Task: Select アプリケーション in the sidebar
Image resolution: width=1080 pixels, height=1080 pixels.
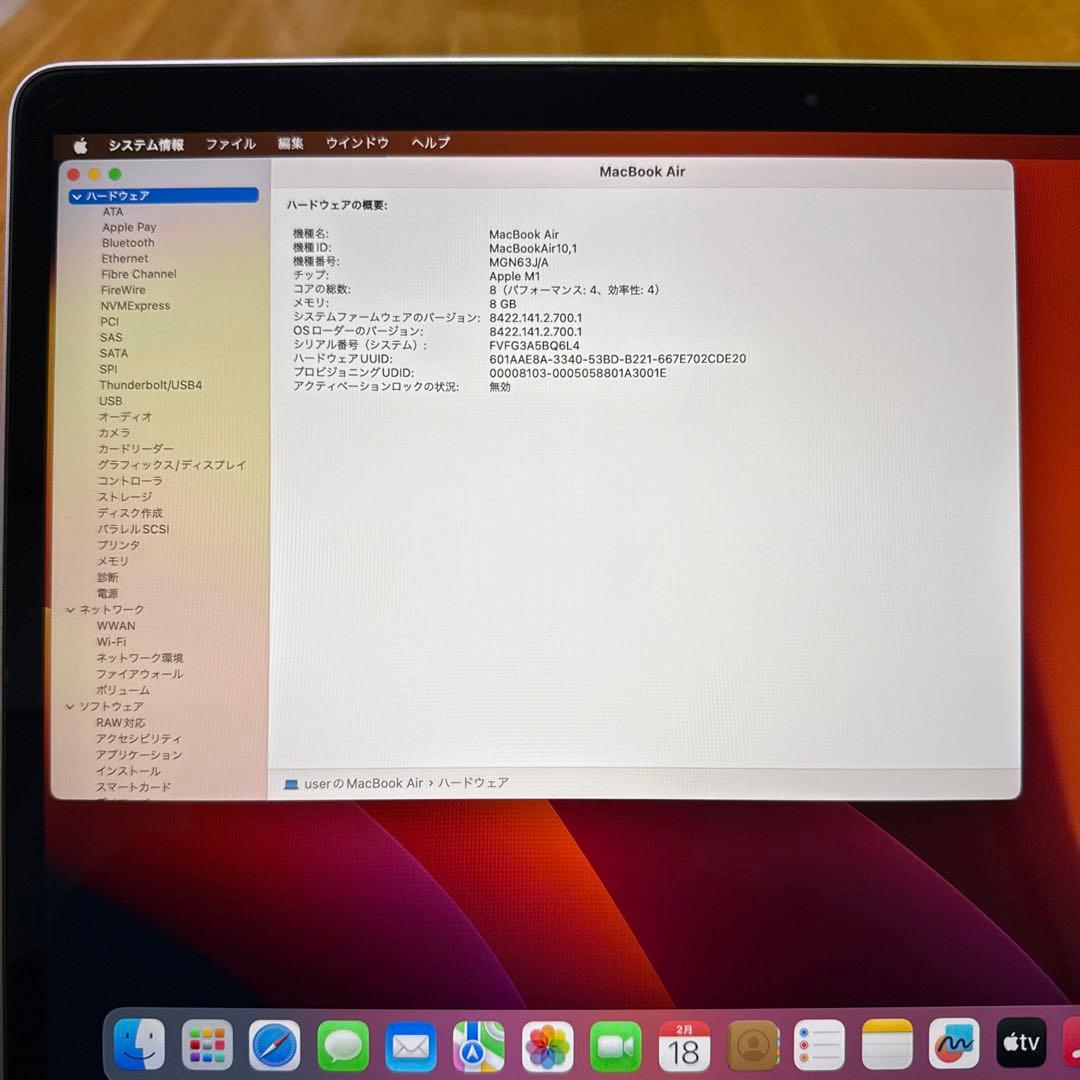Action: pos(138,755)
